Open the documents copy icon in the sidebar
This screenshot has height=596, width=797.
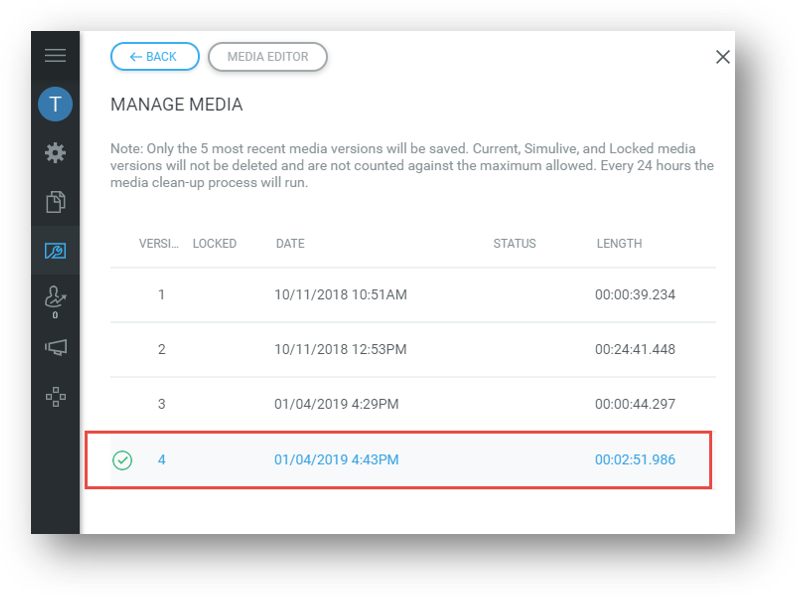coord(55,202)
